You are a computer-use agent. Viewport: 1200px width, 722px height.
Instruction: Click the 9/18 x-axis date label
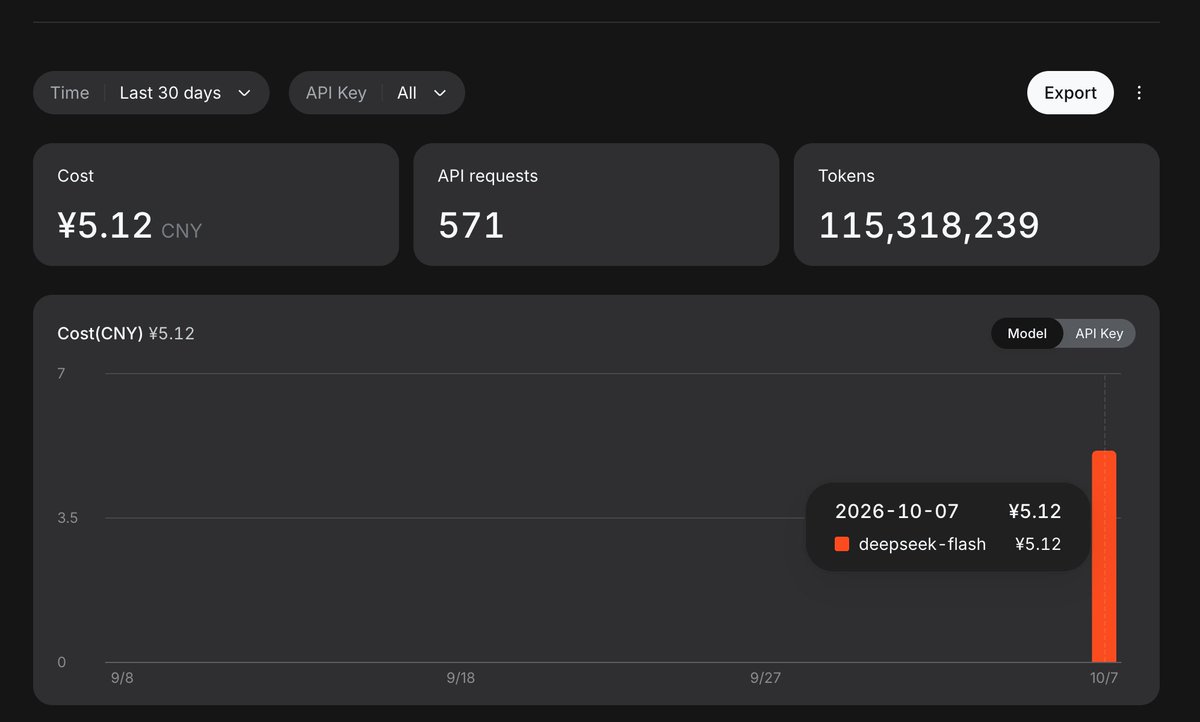[461, 678]
